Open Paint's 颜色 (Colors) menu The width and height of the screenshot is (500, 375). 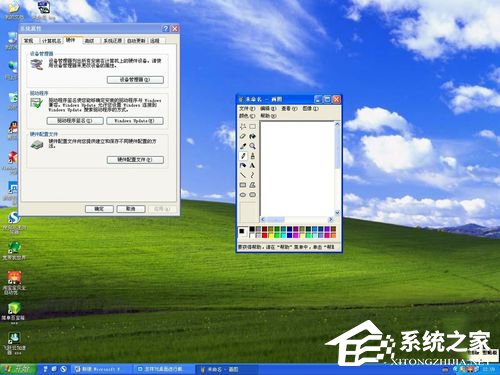pos(247,116)
